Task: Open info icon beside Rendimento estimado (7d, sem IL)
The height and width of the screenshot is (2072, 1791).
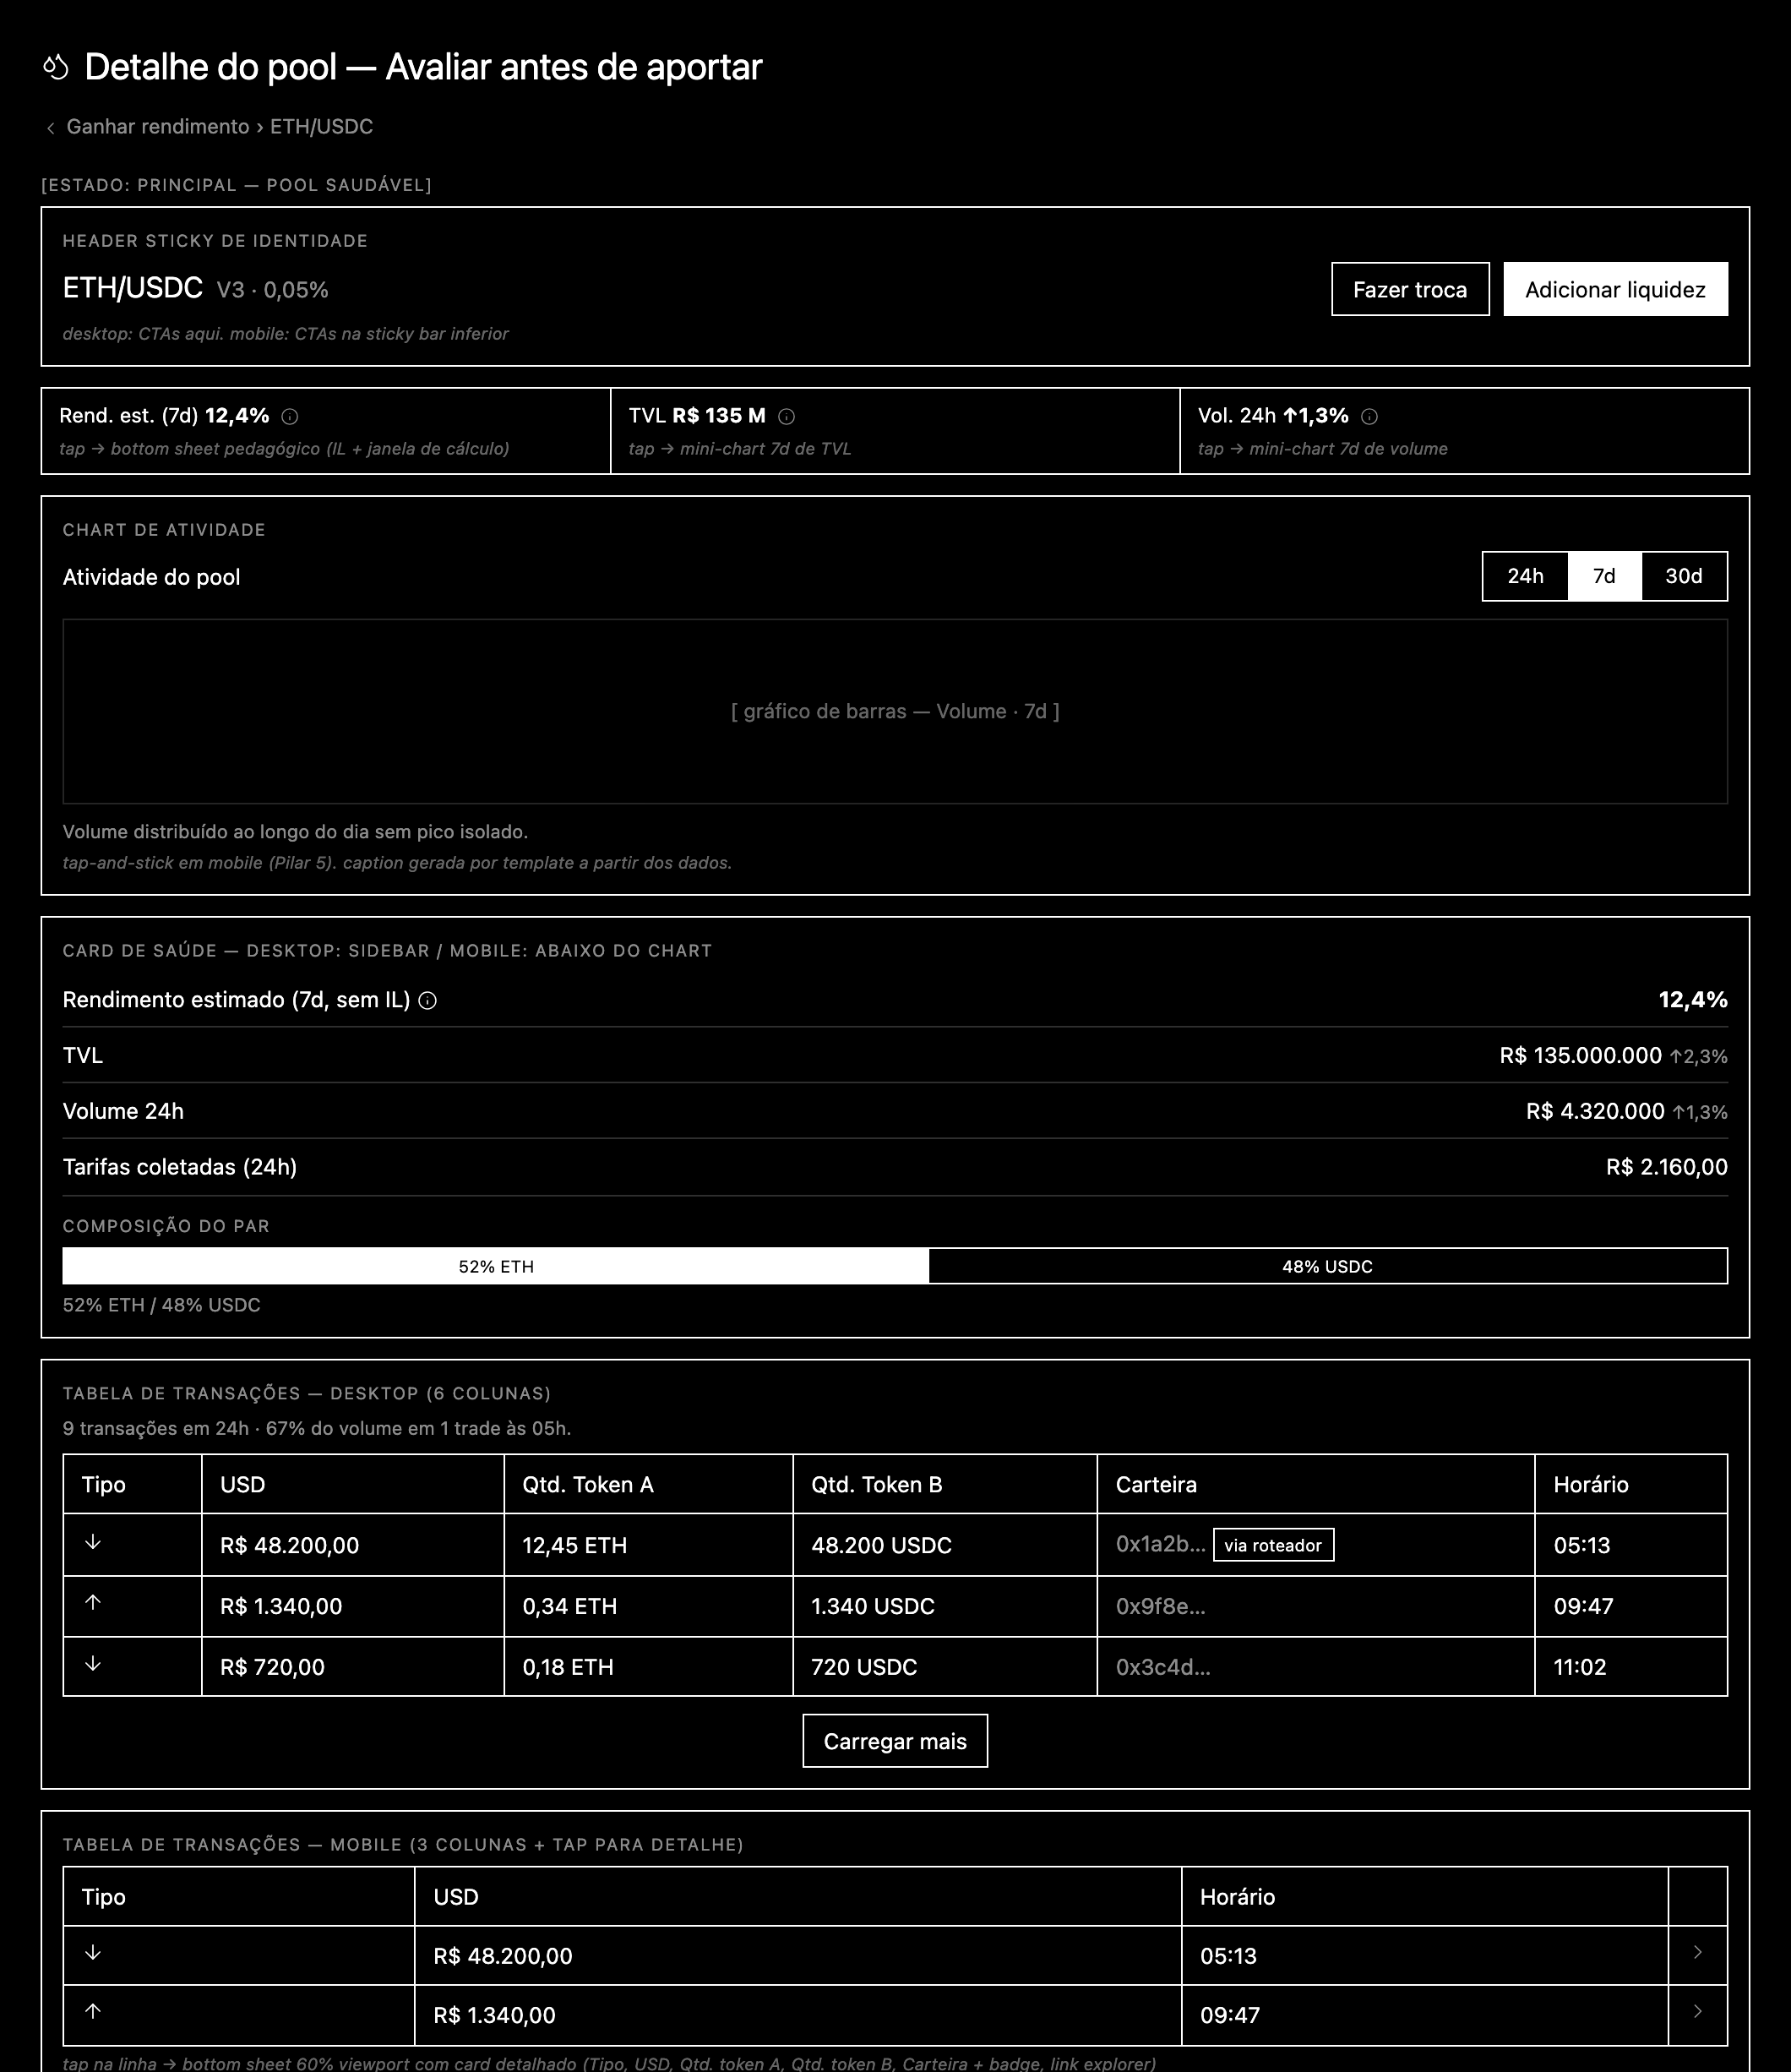Action: pyautogui.click(x=427, y=1000)
